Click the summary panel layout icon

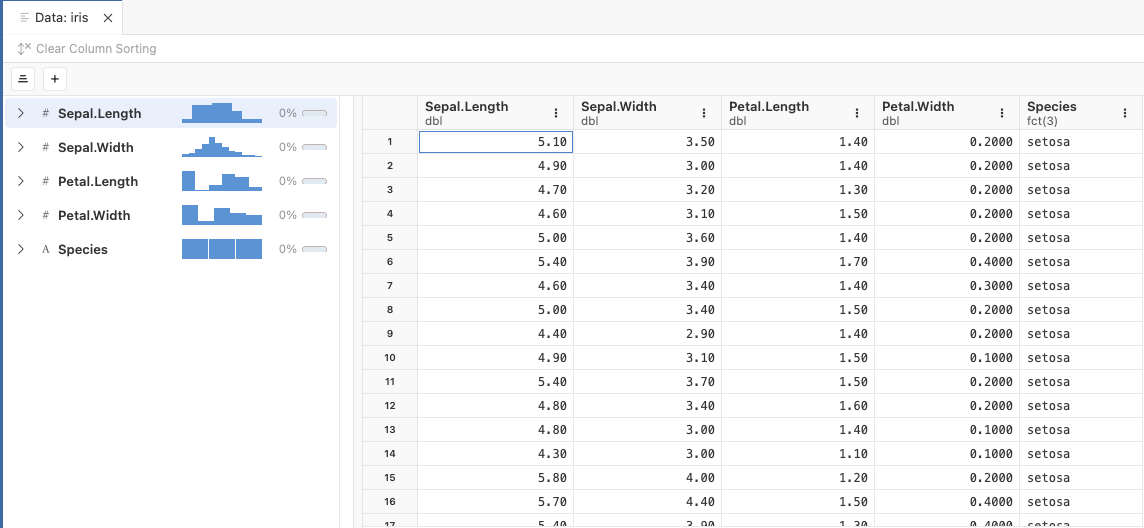(x=23, y=79)
